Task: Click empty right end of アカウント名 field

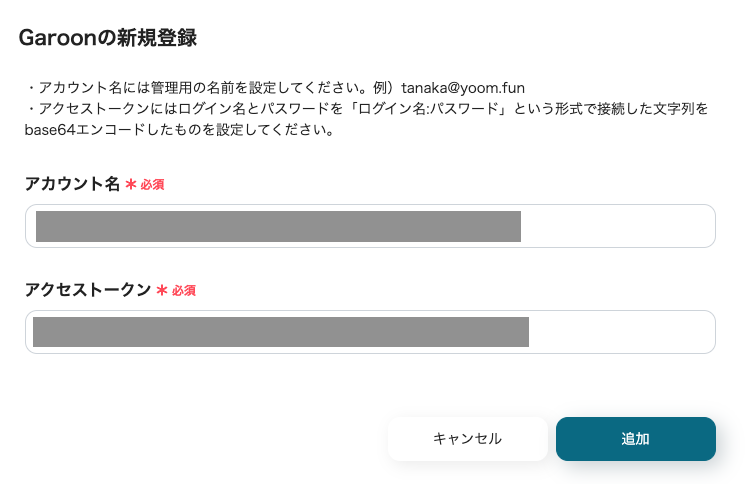Action: point(620,226)
